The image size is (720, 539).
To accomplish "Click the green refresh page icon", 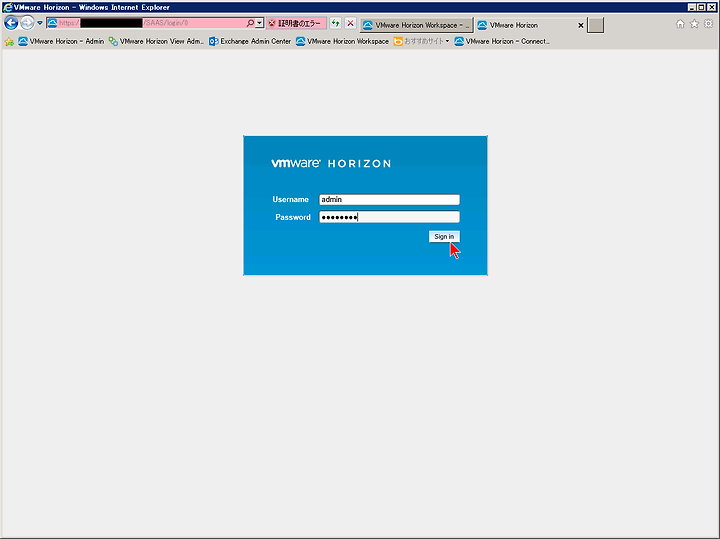I will 336,23.
